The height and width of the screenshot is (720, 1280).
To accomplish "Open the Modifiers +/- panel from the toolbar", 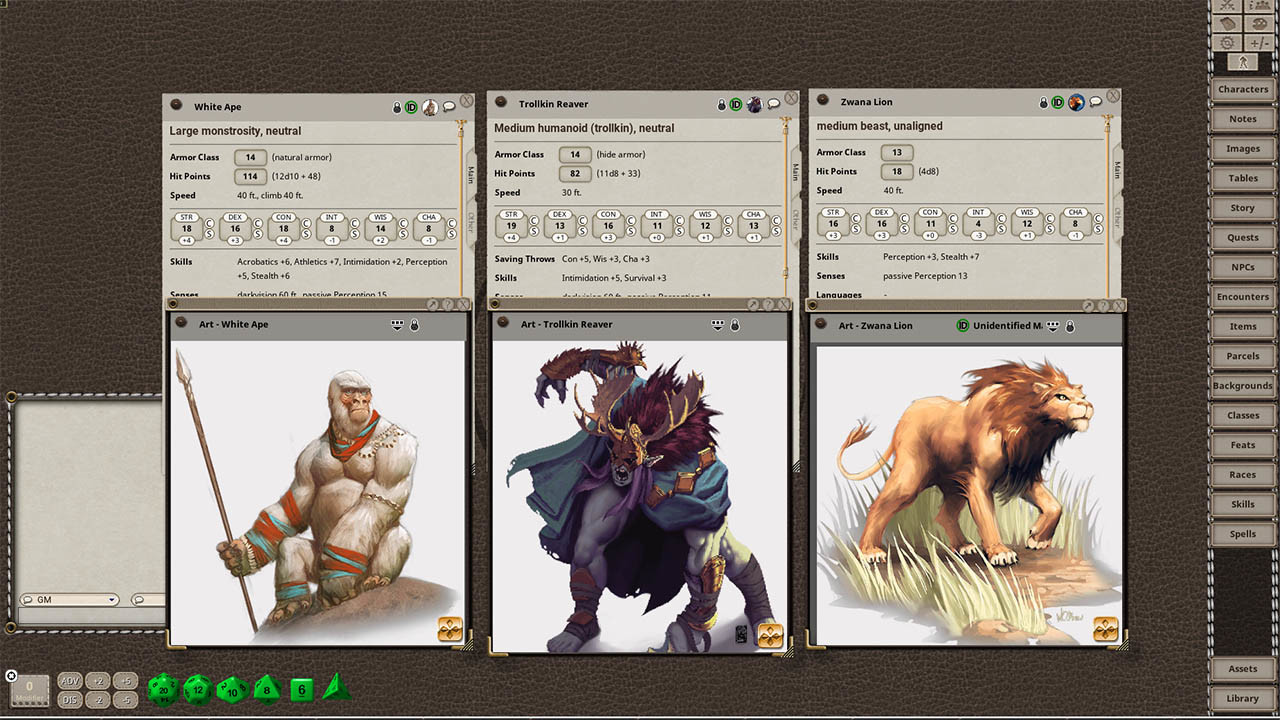I will tap(1257, 42).
